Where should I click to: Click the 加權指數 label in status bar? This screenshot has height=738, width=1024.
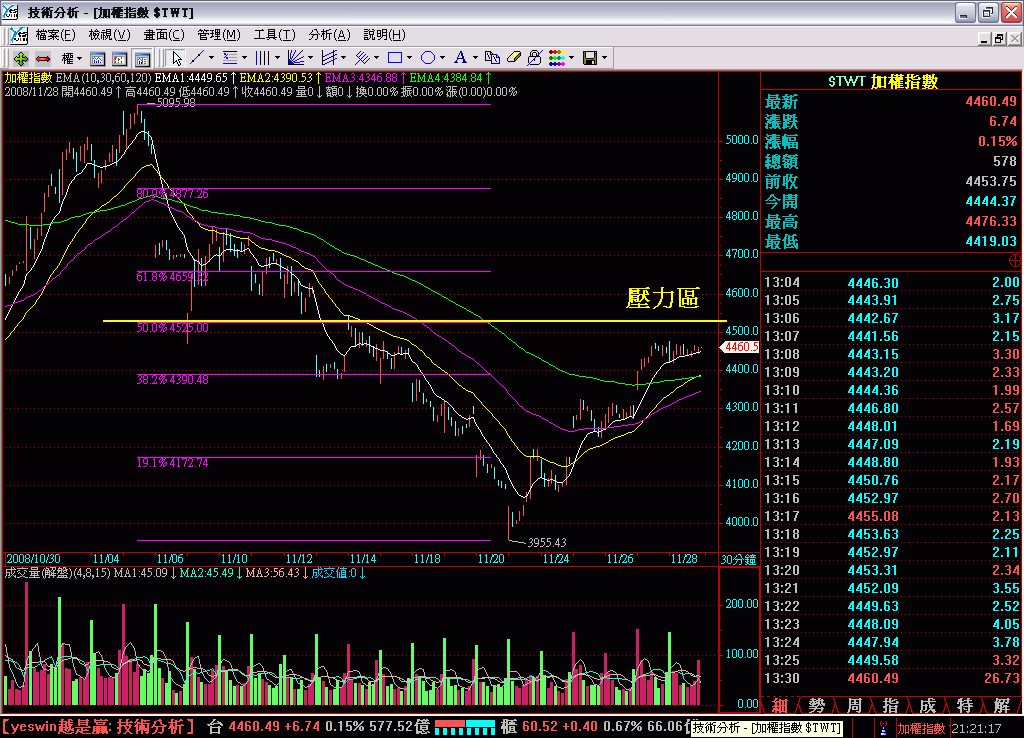921,728
